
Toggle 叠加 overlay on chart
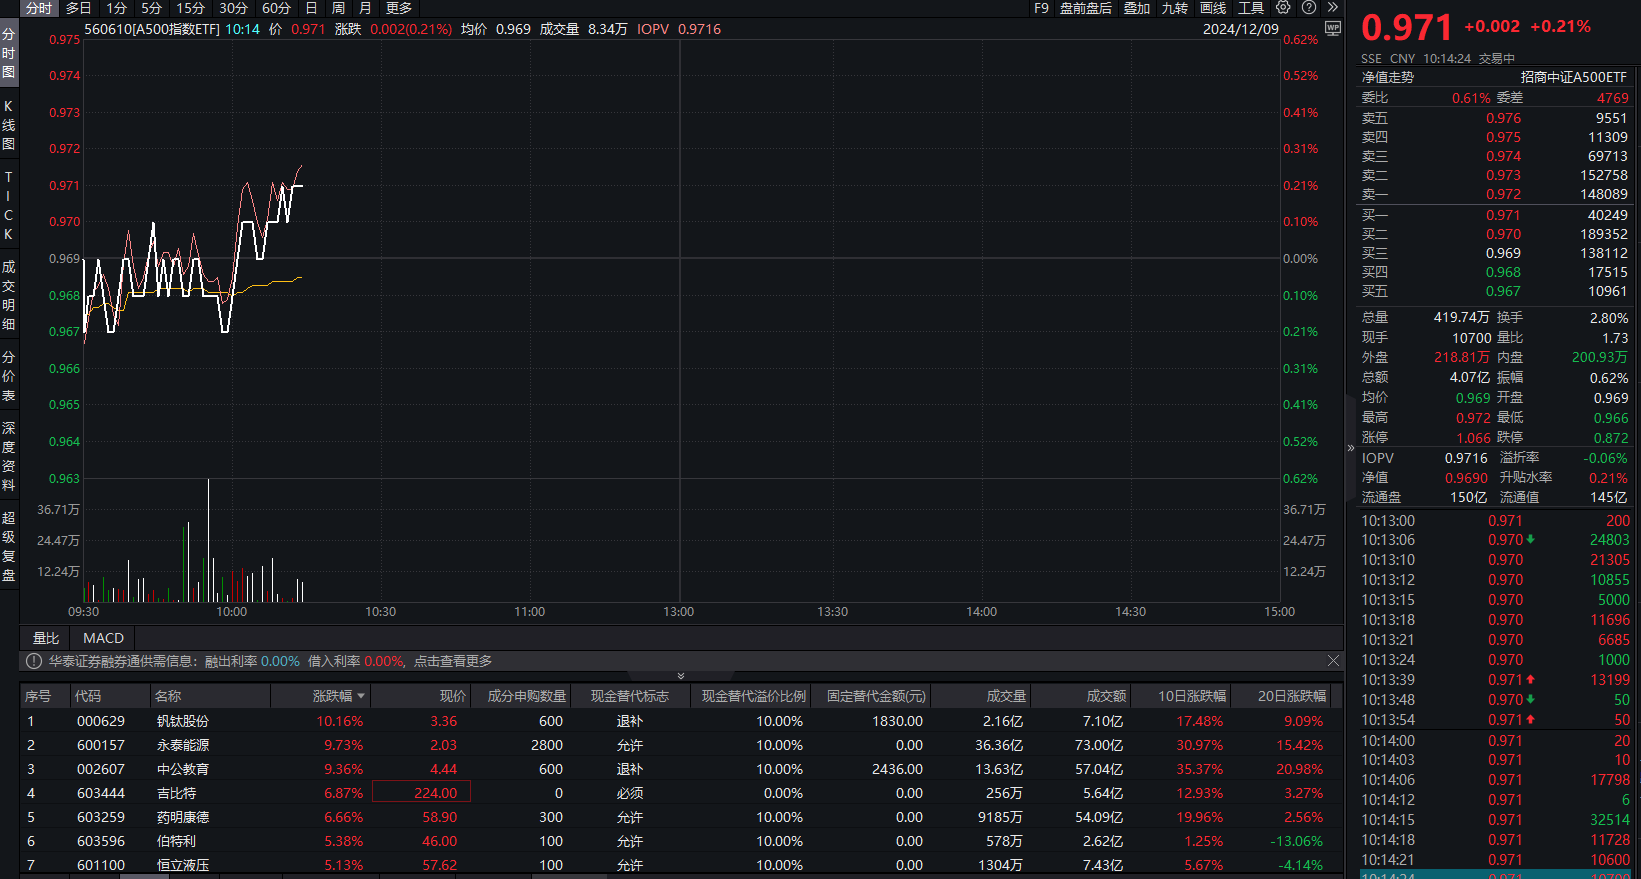(1136, 8)
